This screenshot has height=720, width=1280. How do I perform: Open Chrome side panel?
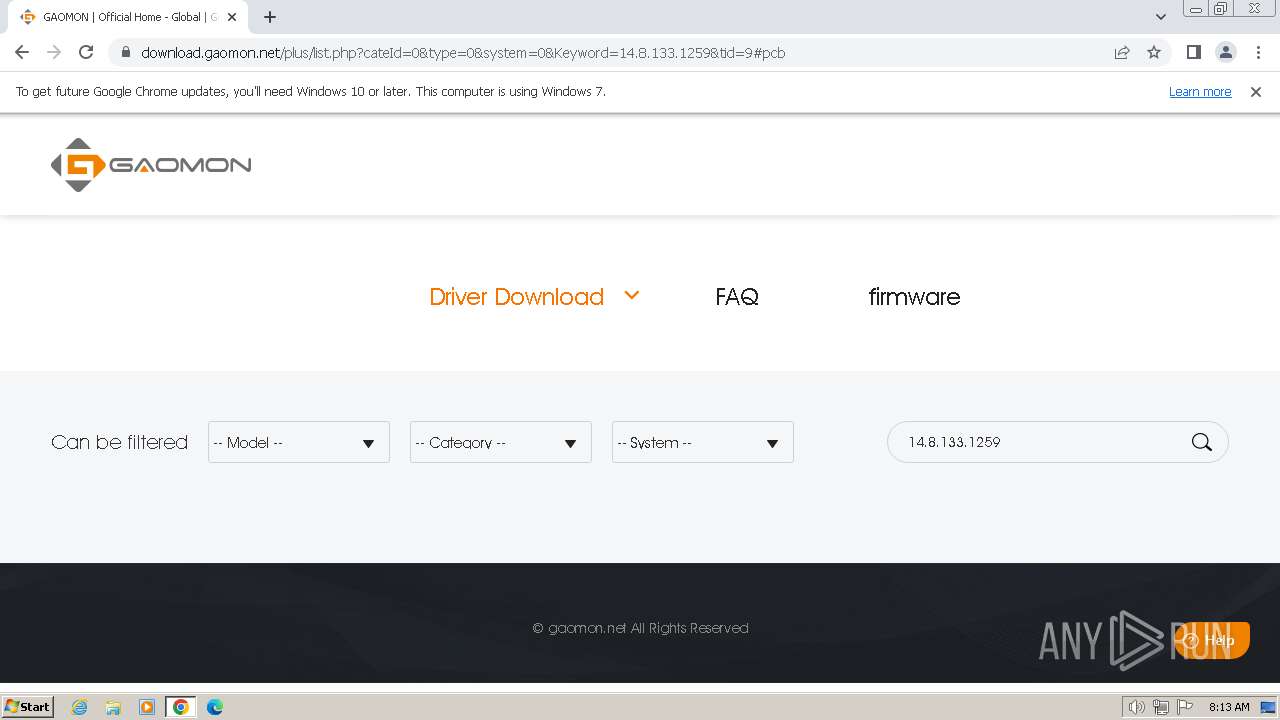[x=1193, y=52]
